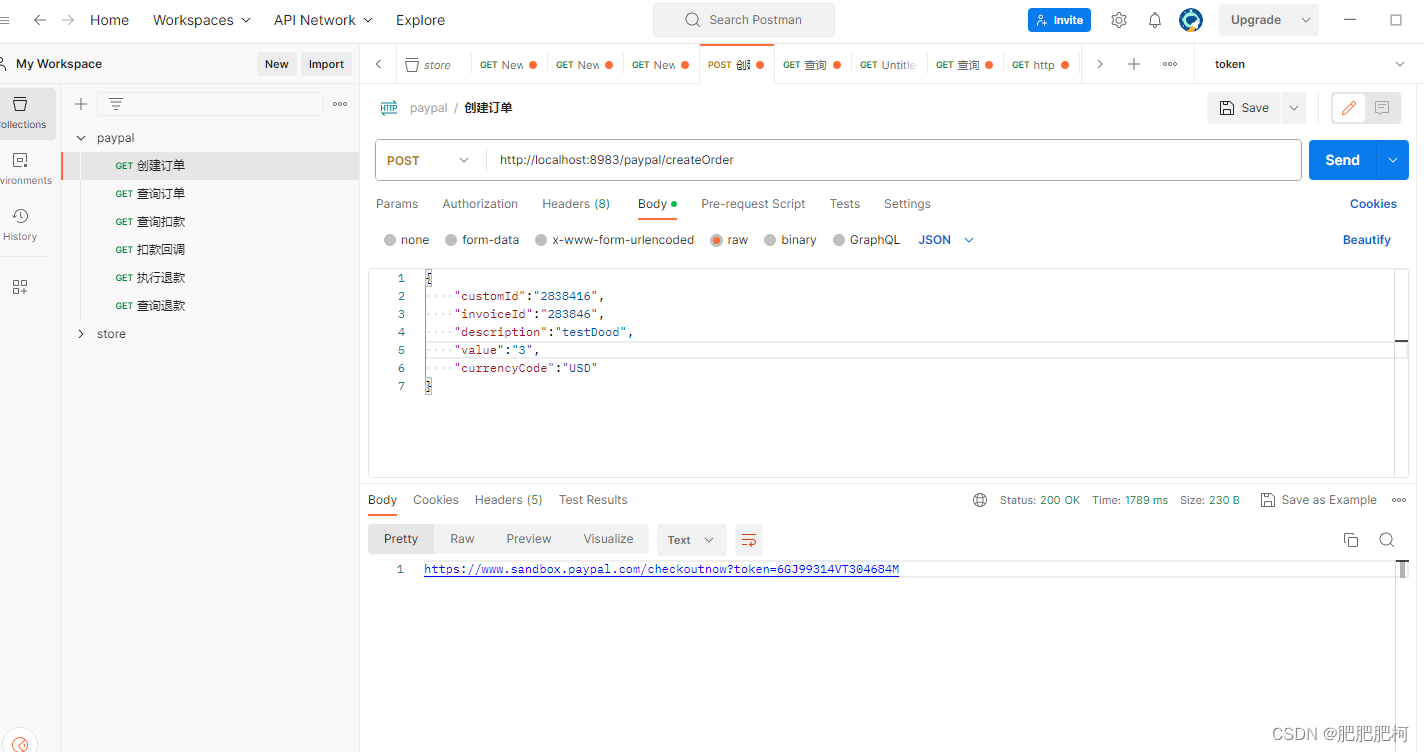Click the Save button
The height and width of the screenshot is (752, 1424).
coord(1244,108)
